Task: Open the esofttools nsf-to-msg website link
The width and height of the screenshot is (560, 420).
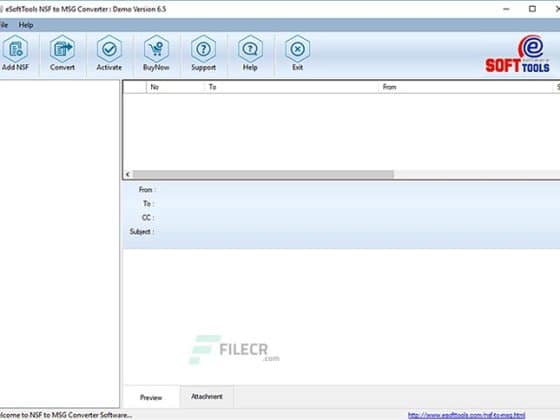Action: [x=466, y=415]
